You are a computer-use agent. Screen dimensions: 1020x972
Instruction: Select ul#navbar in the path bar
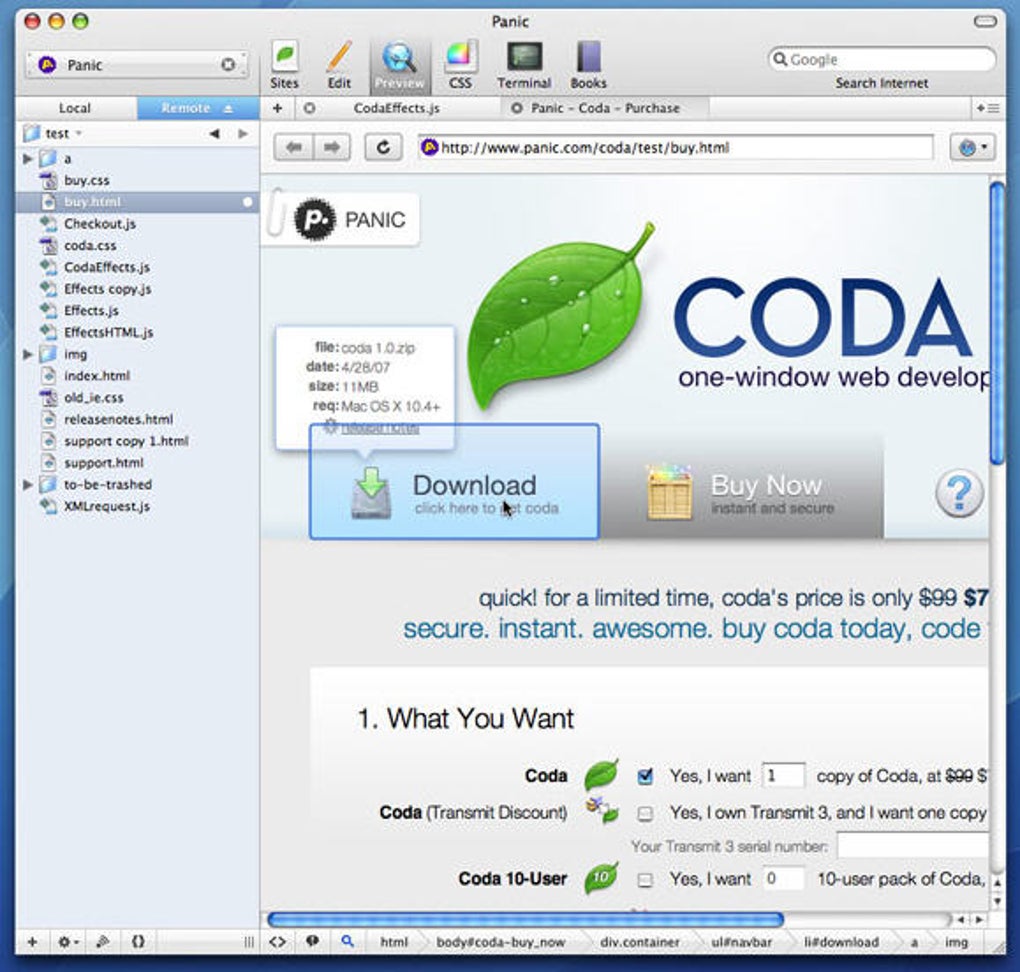click(742, 941)
